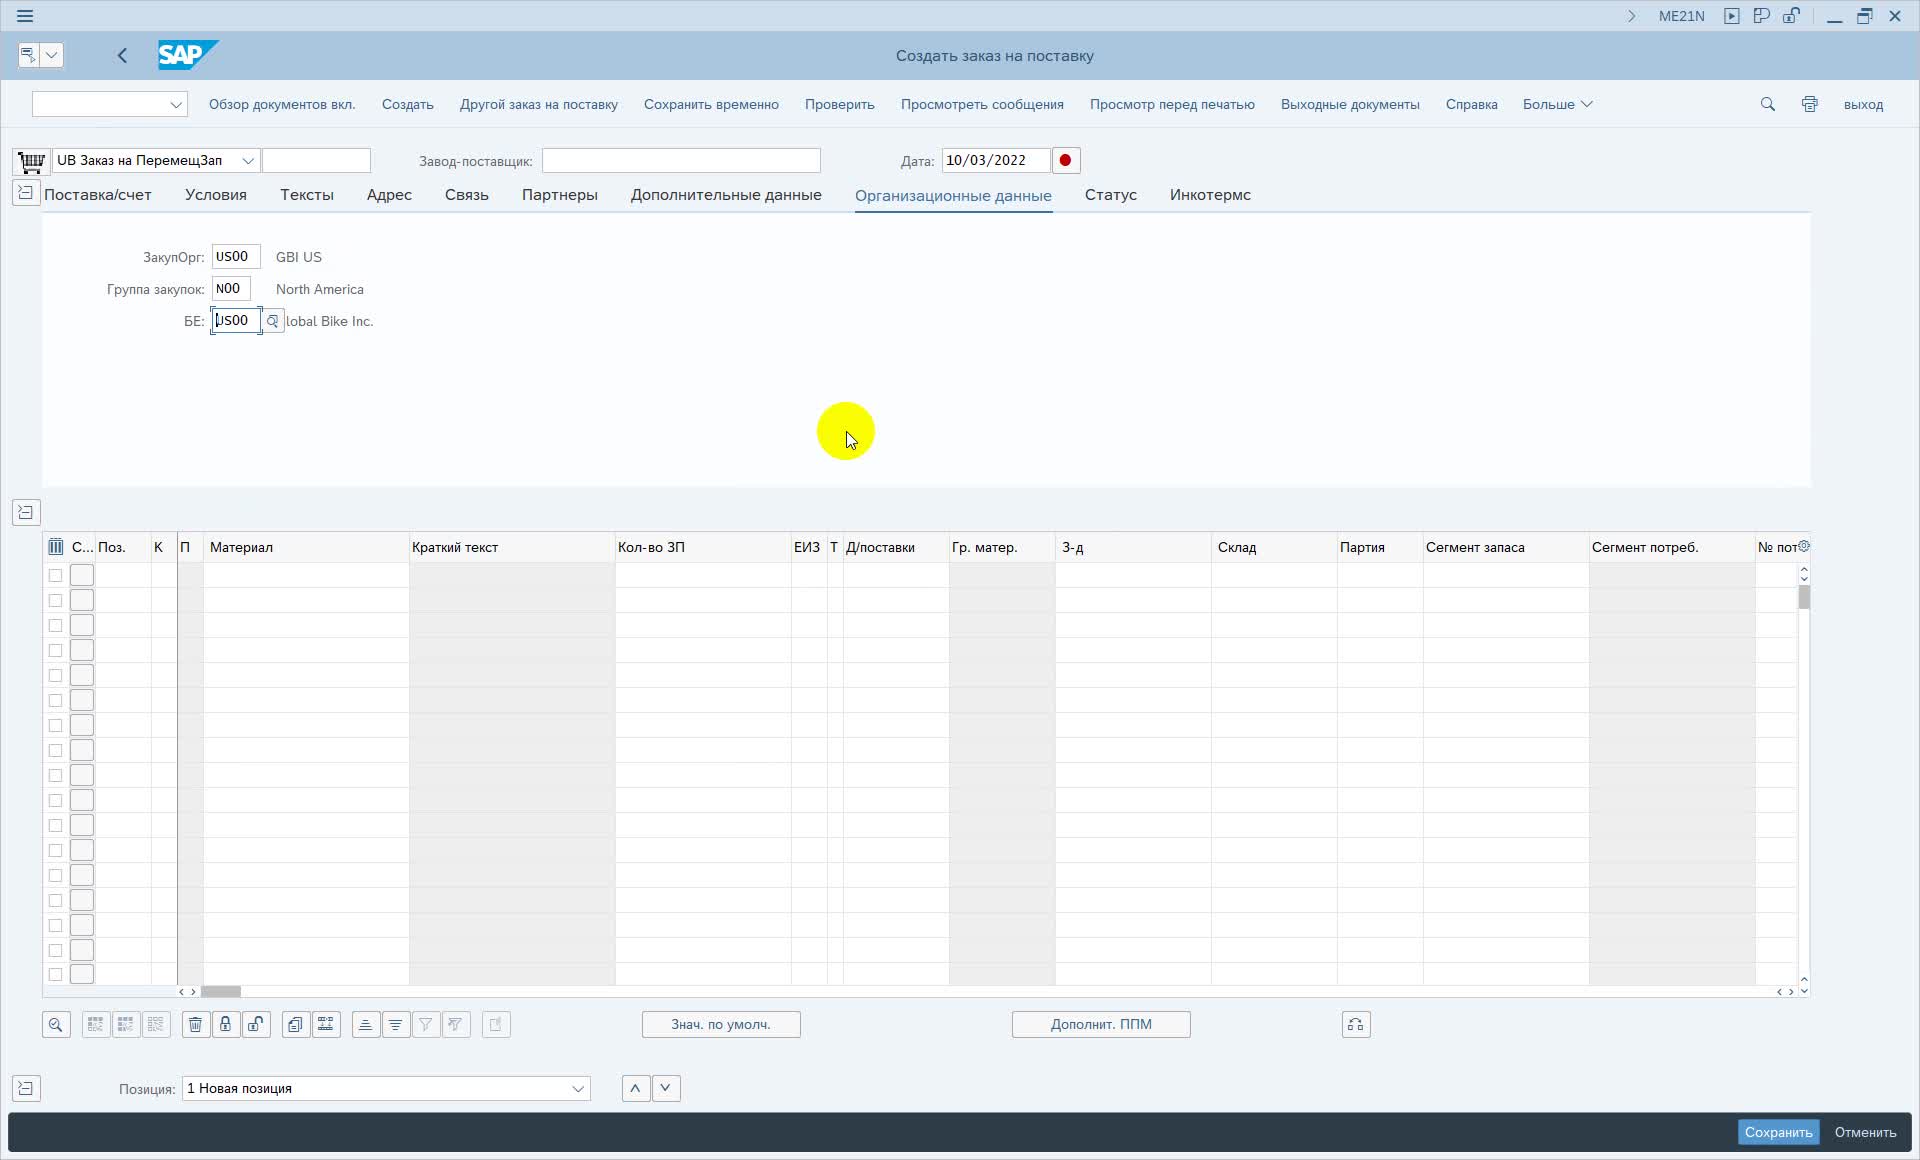Click the SAP logo
This screenshot has height=1160, width=1920.
click(x=188, y=55)
